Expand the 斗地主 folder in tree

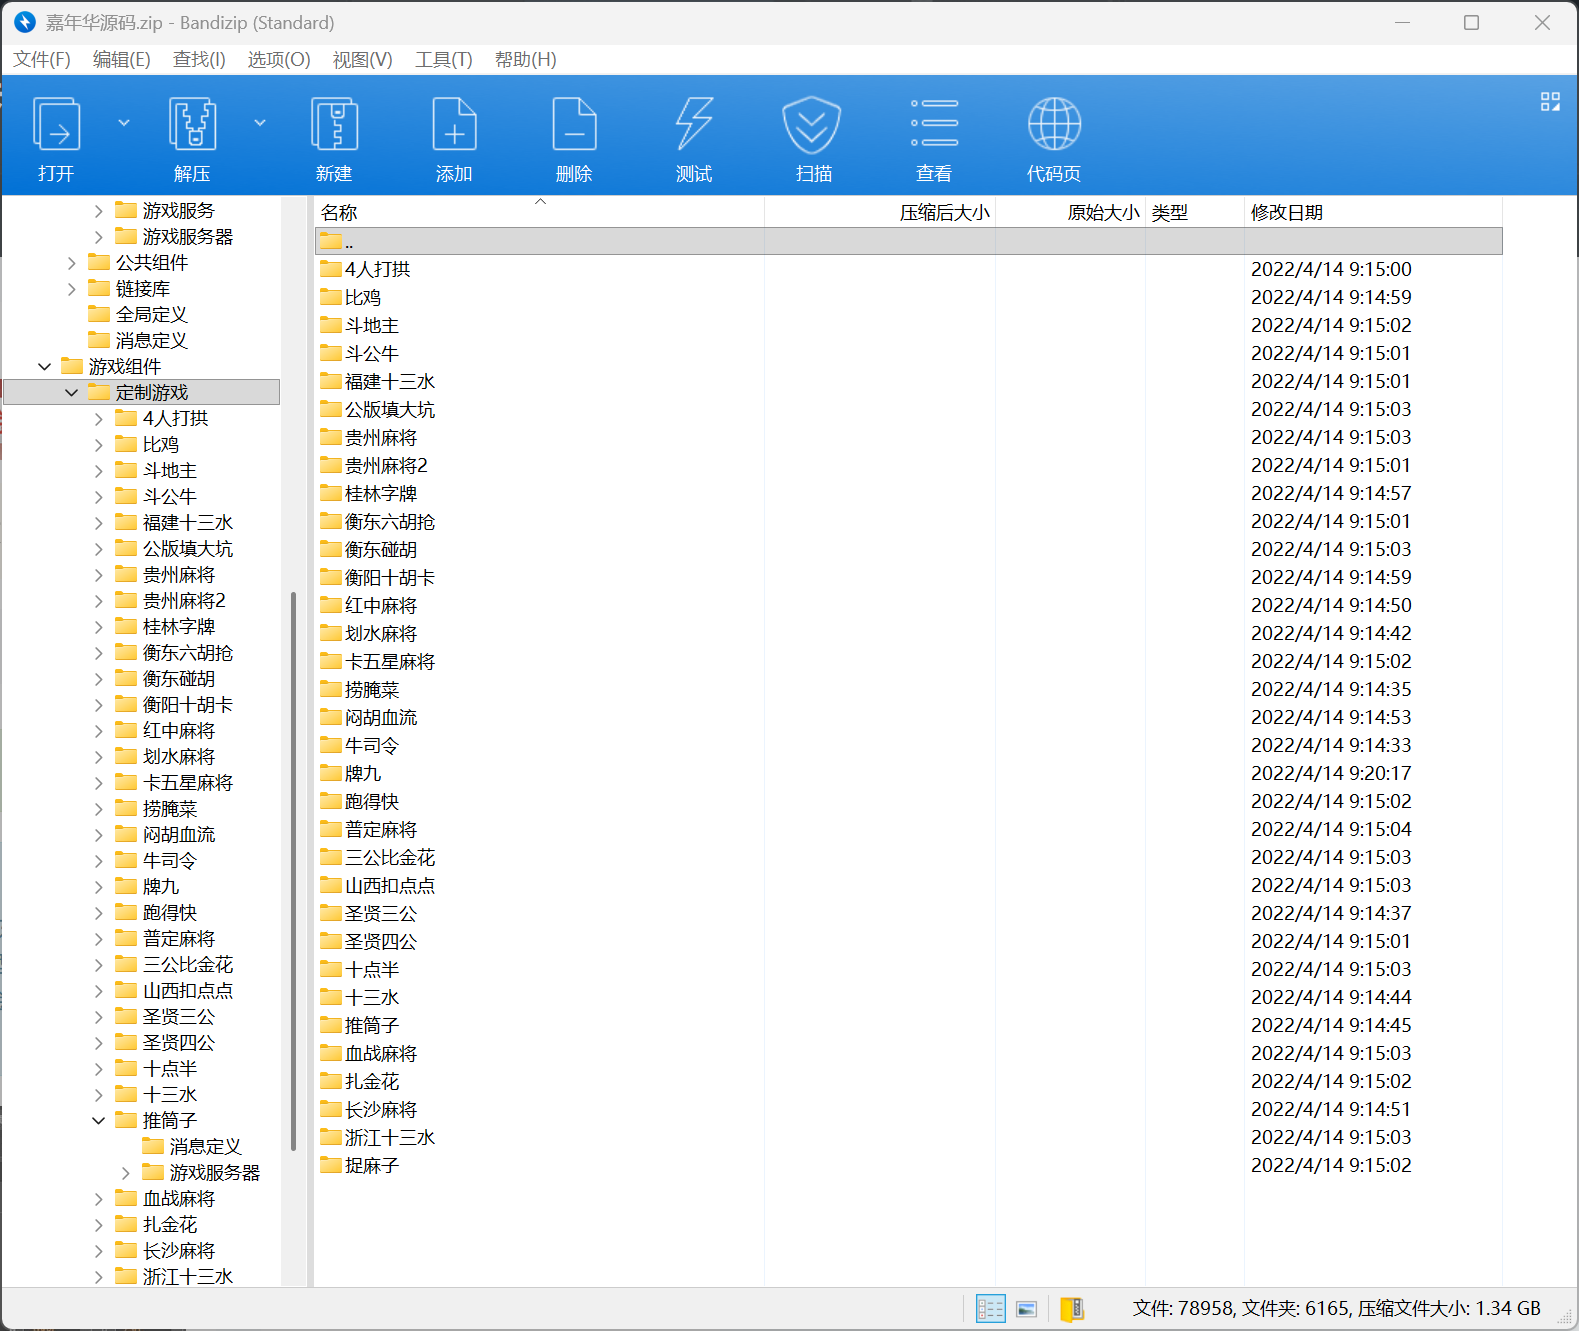click(98, 471)
